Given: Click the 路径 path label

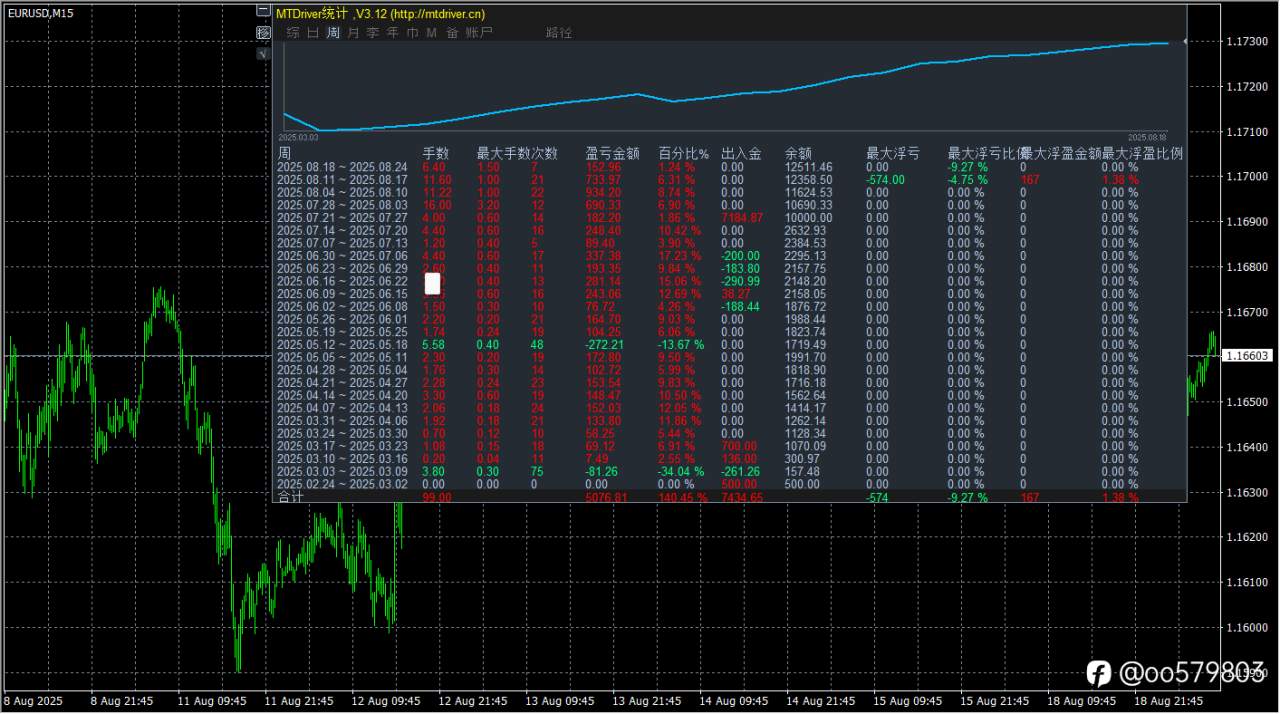Looking at the screenshot, I should point(559,33).
